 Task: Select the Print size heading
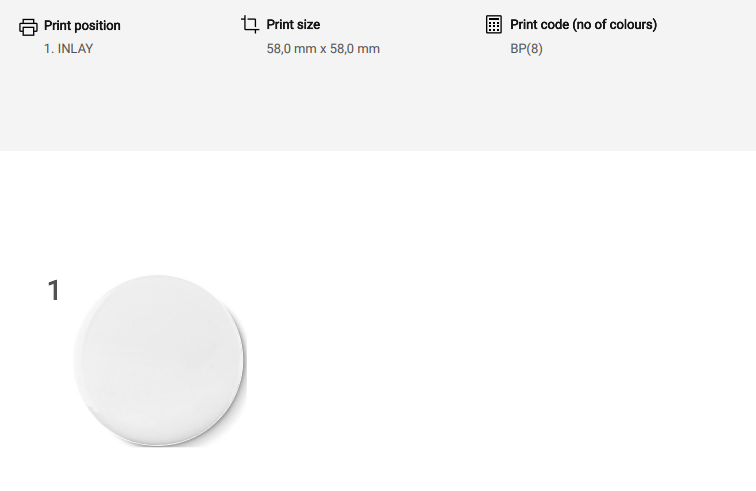[x=293, y=25]
